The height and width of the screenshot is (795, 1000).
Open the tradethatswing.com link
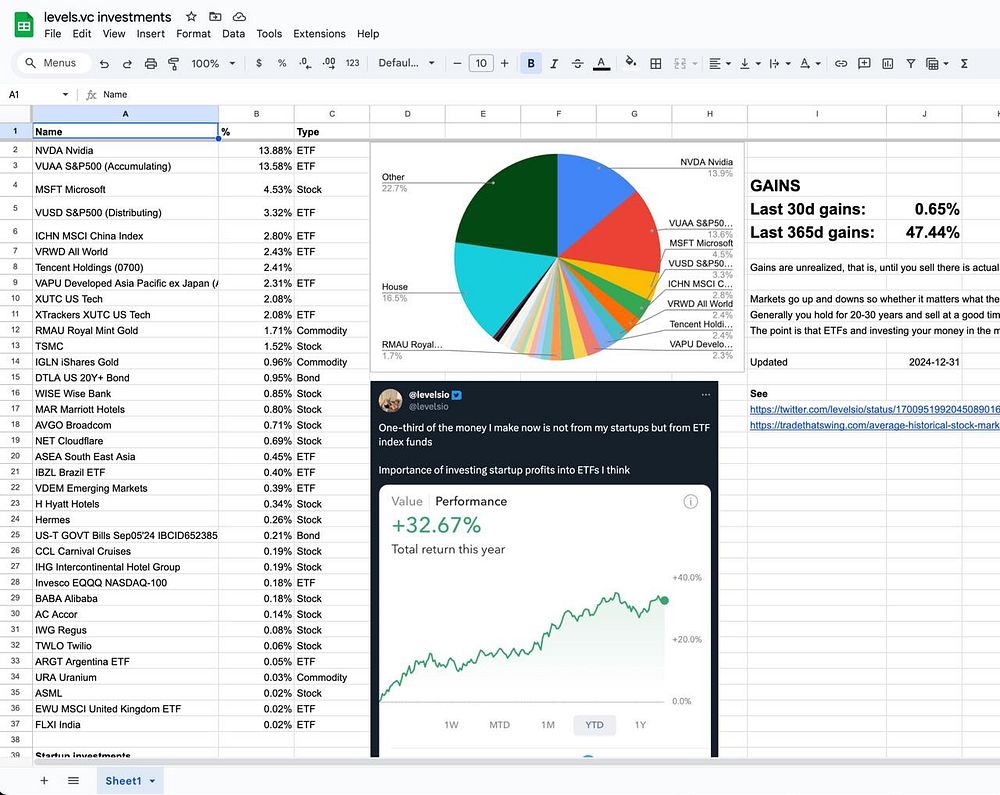[x=874, y=425]
